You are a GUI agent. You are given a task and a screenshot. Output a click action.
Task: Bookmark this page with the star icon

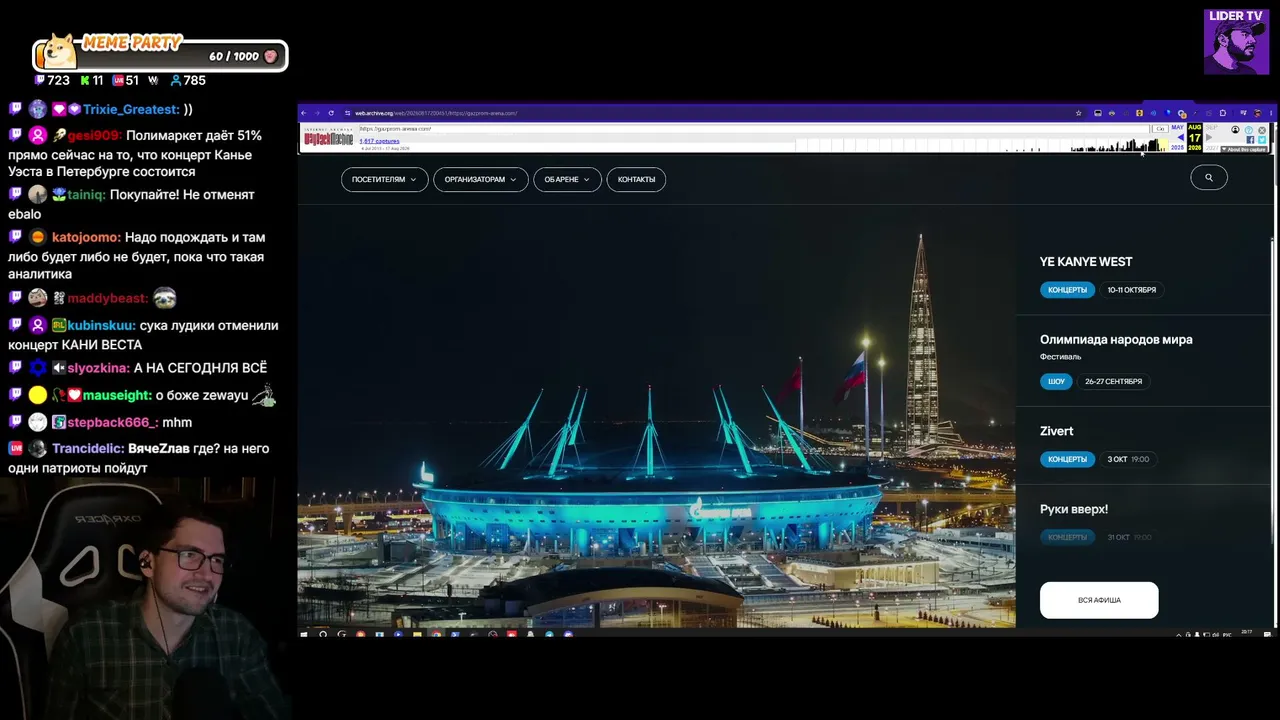pyautogui.click(x=1078, y=113)
